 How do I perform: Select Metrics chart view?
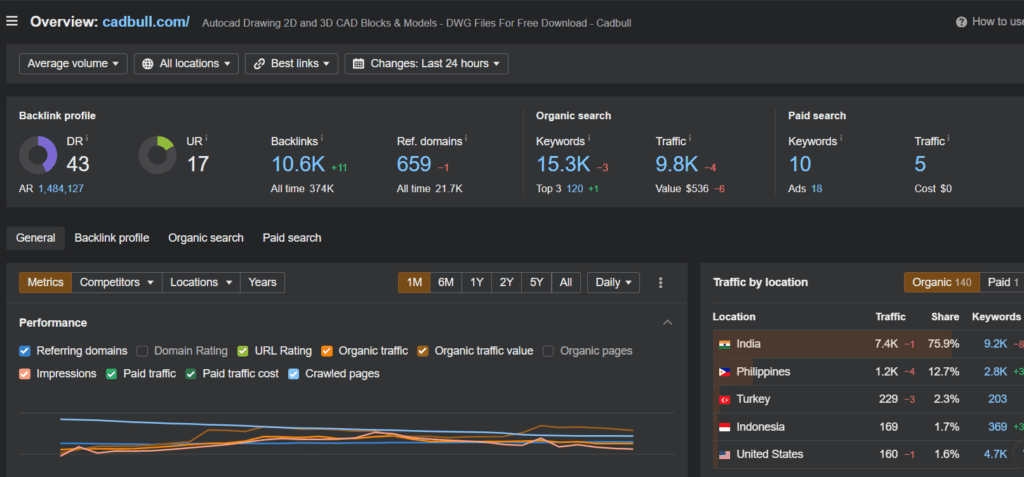[45, 282]
